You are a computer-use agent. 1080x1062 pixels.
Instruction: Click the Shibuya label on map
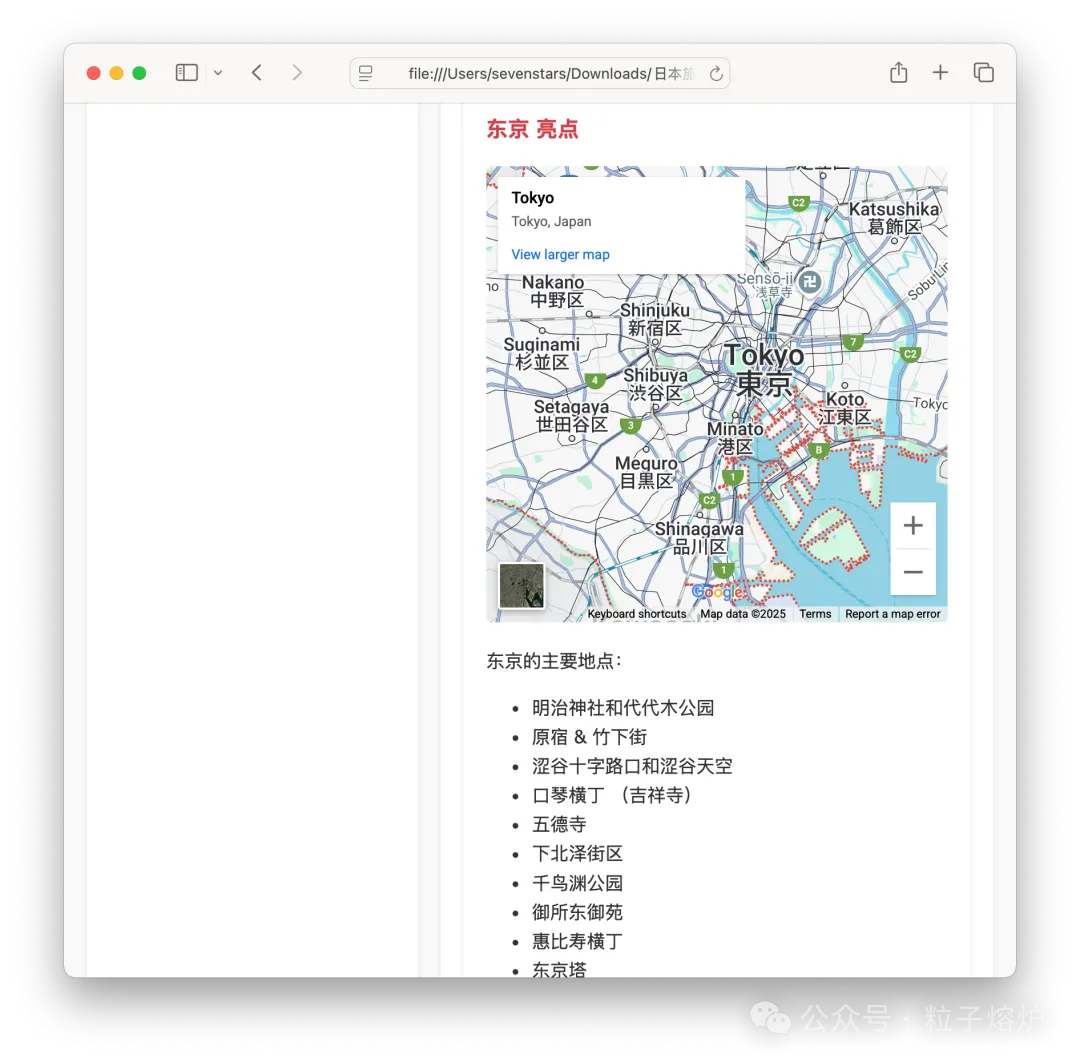655,384
